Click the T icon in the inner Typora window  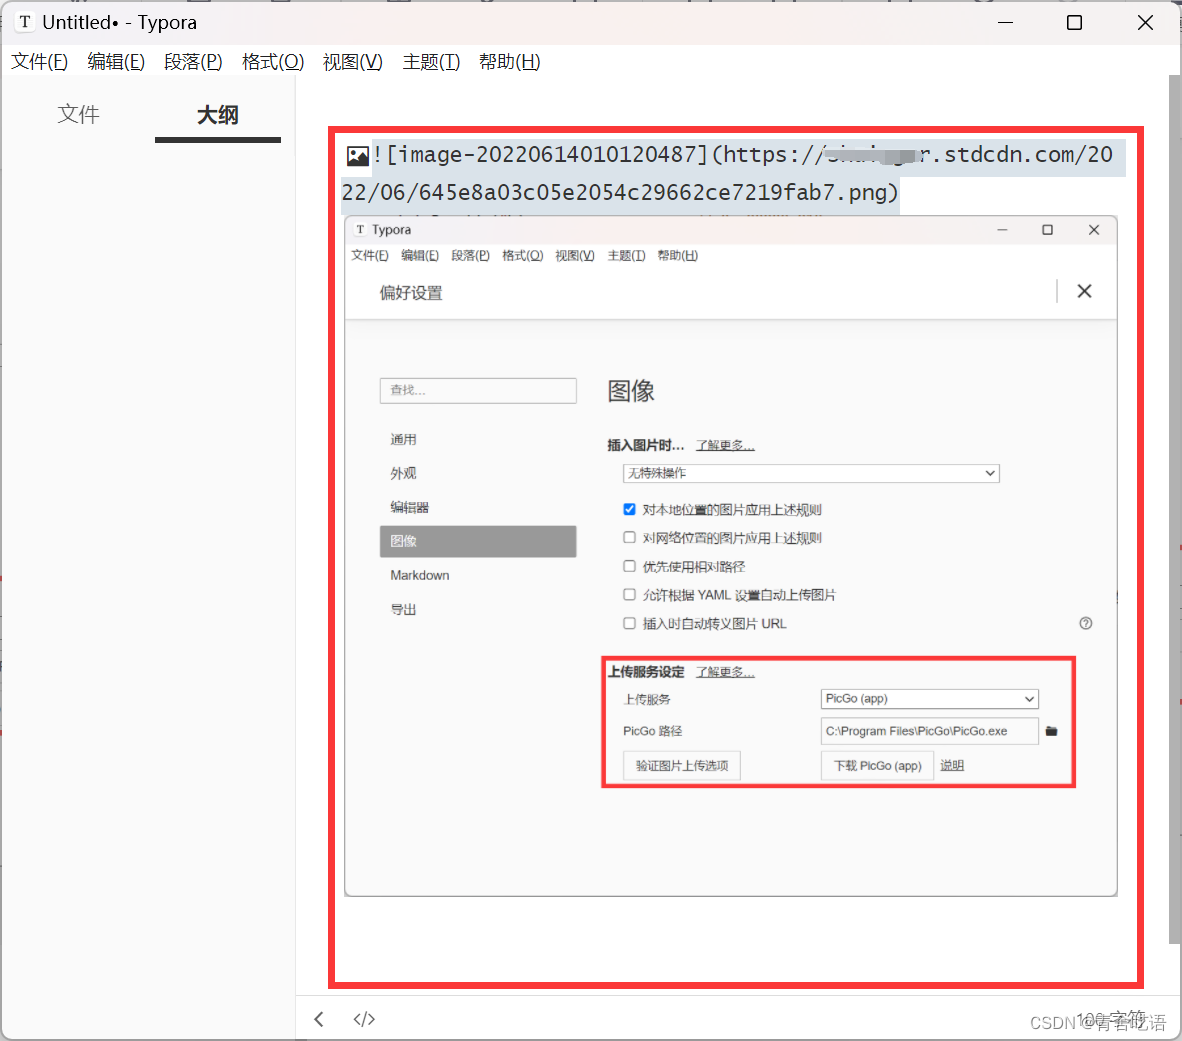pyautogui.click(x=360, y=229)
